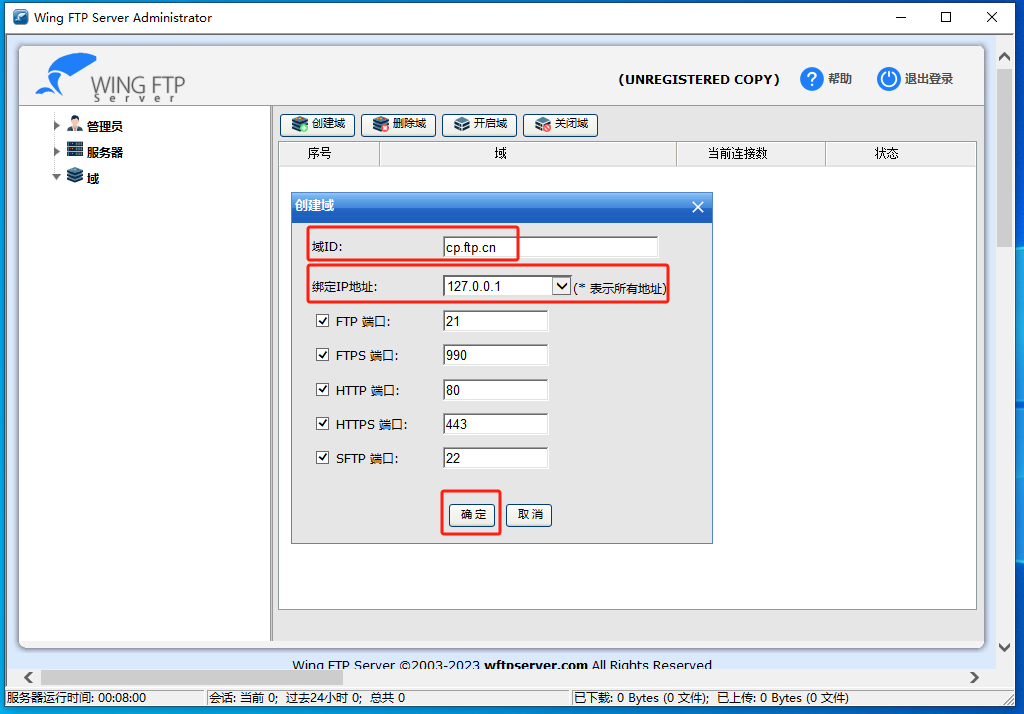The width and height of the screenshot is (1024, 714).
Task: Click the horizontal scrollbar left arrow
Action: click(x=28, y=677)
